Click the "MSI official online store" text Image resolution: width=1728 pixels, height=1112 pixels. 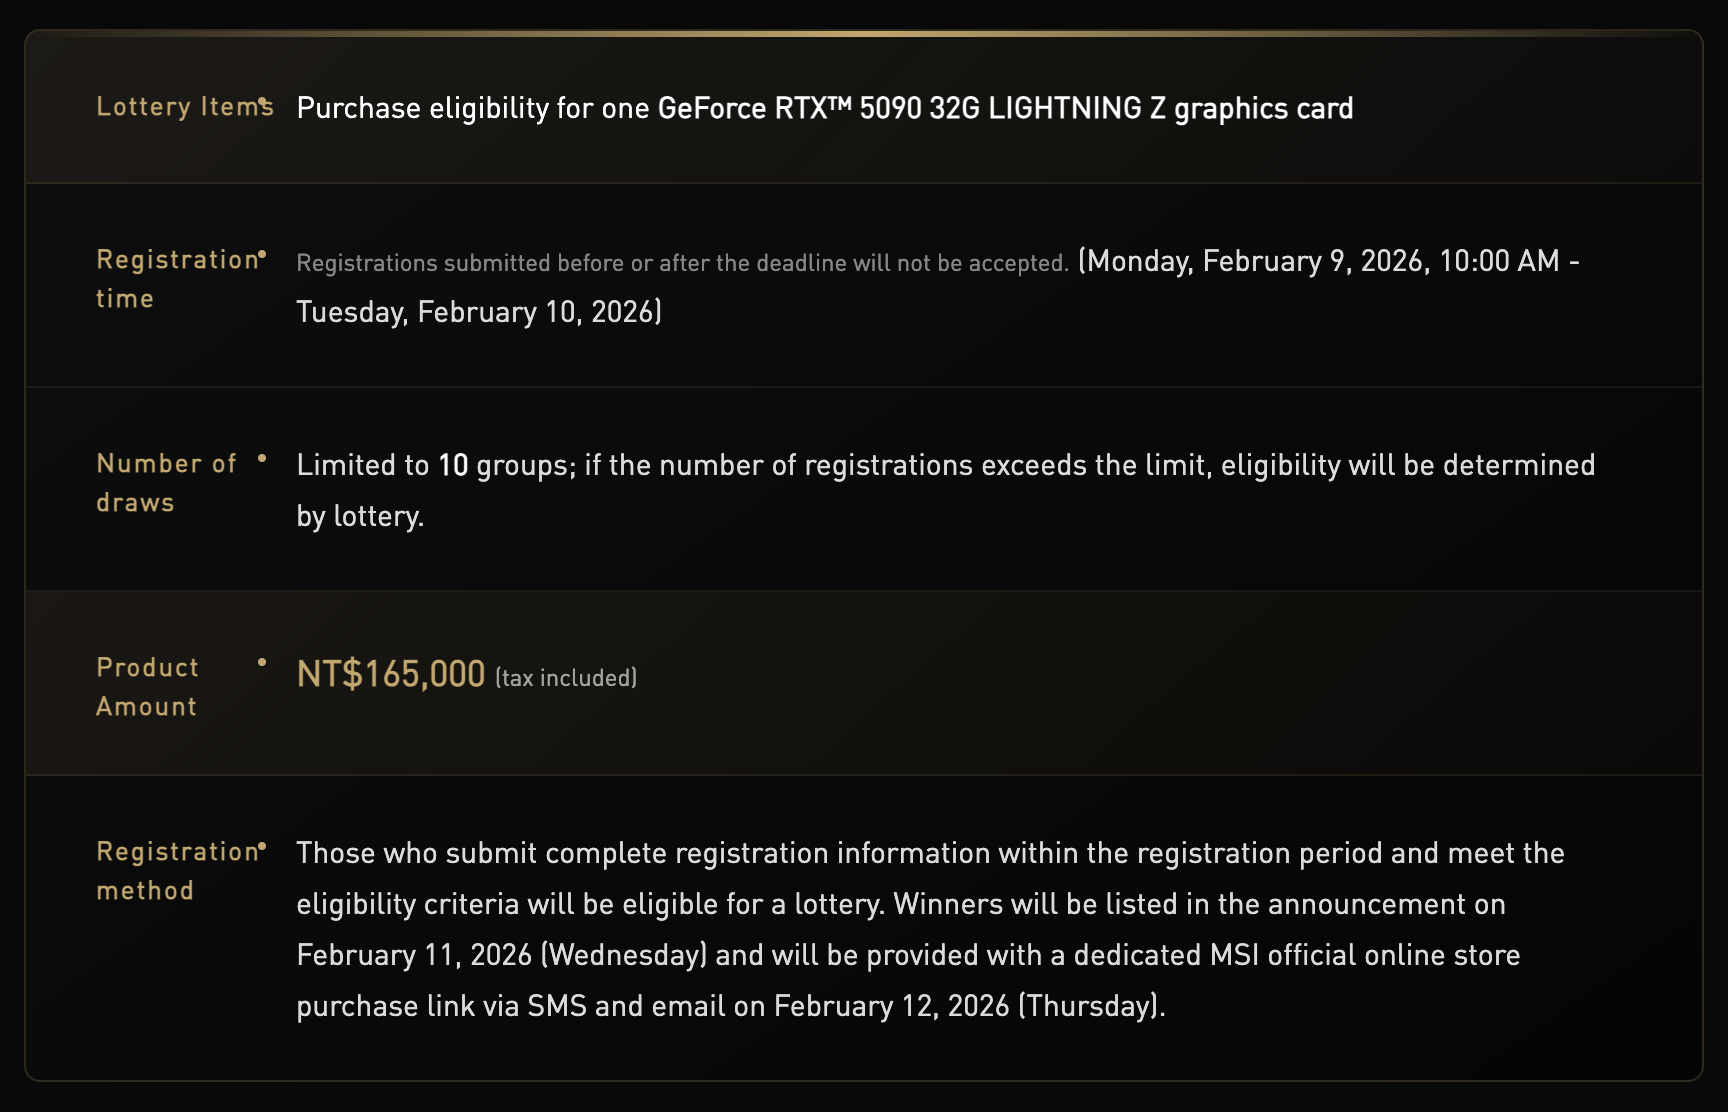tap(1365, 955)
